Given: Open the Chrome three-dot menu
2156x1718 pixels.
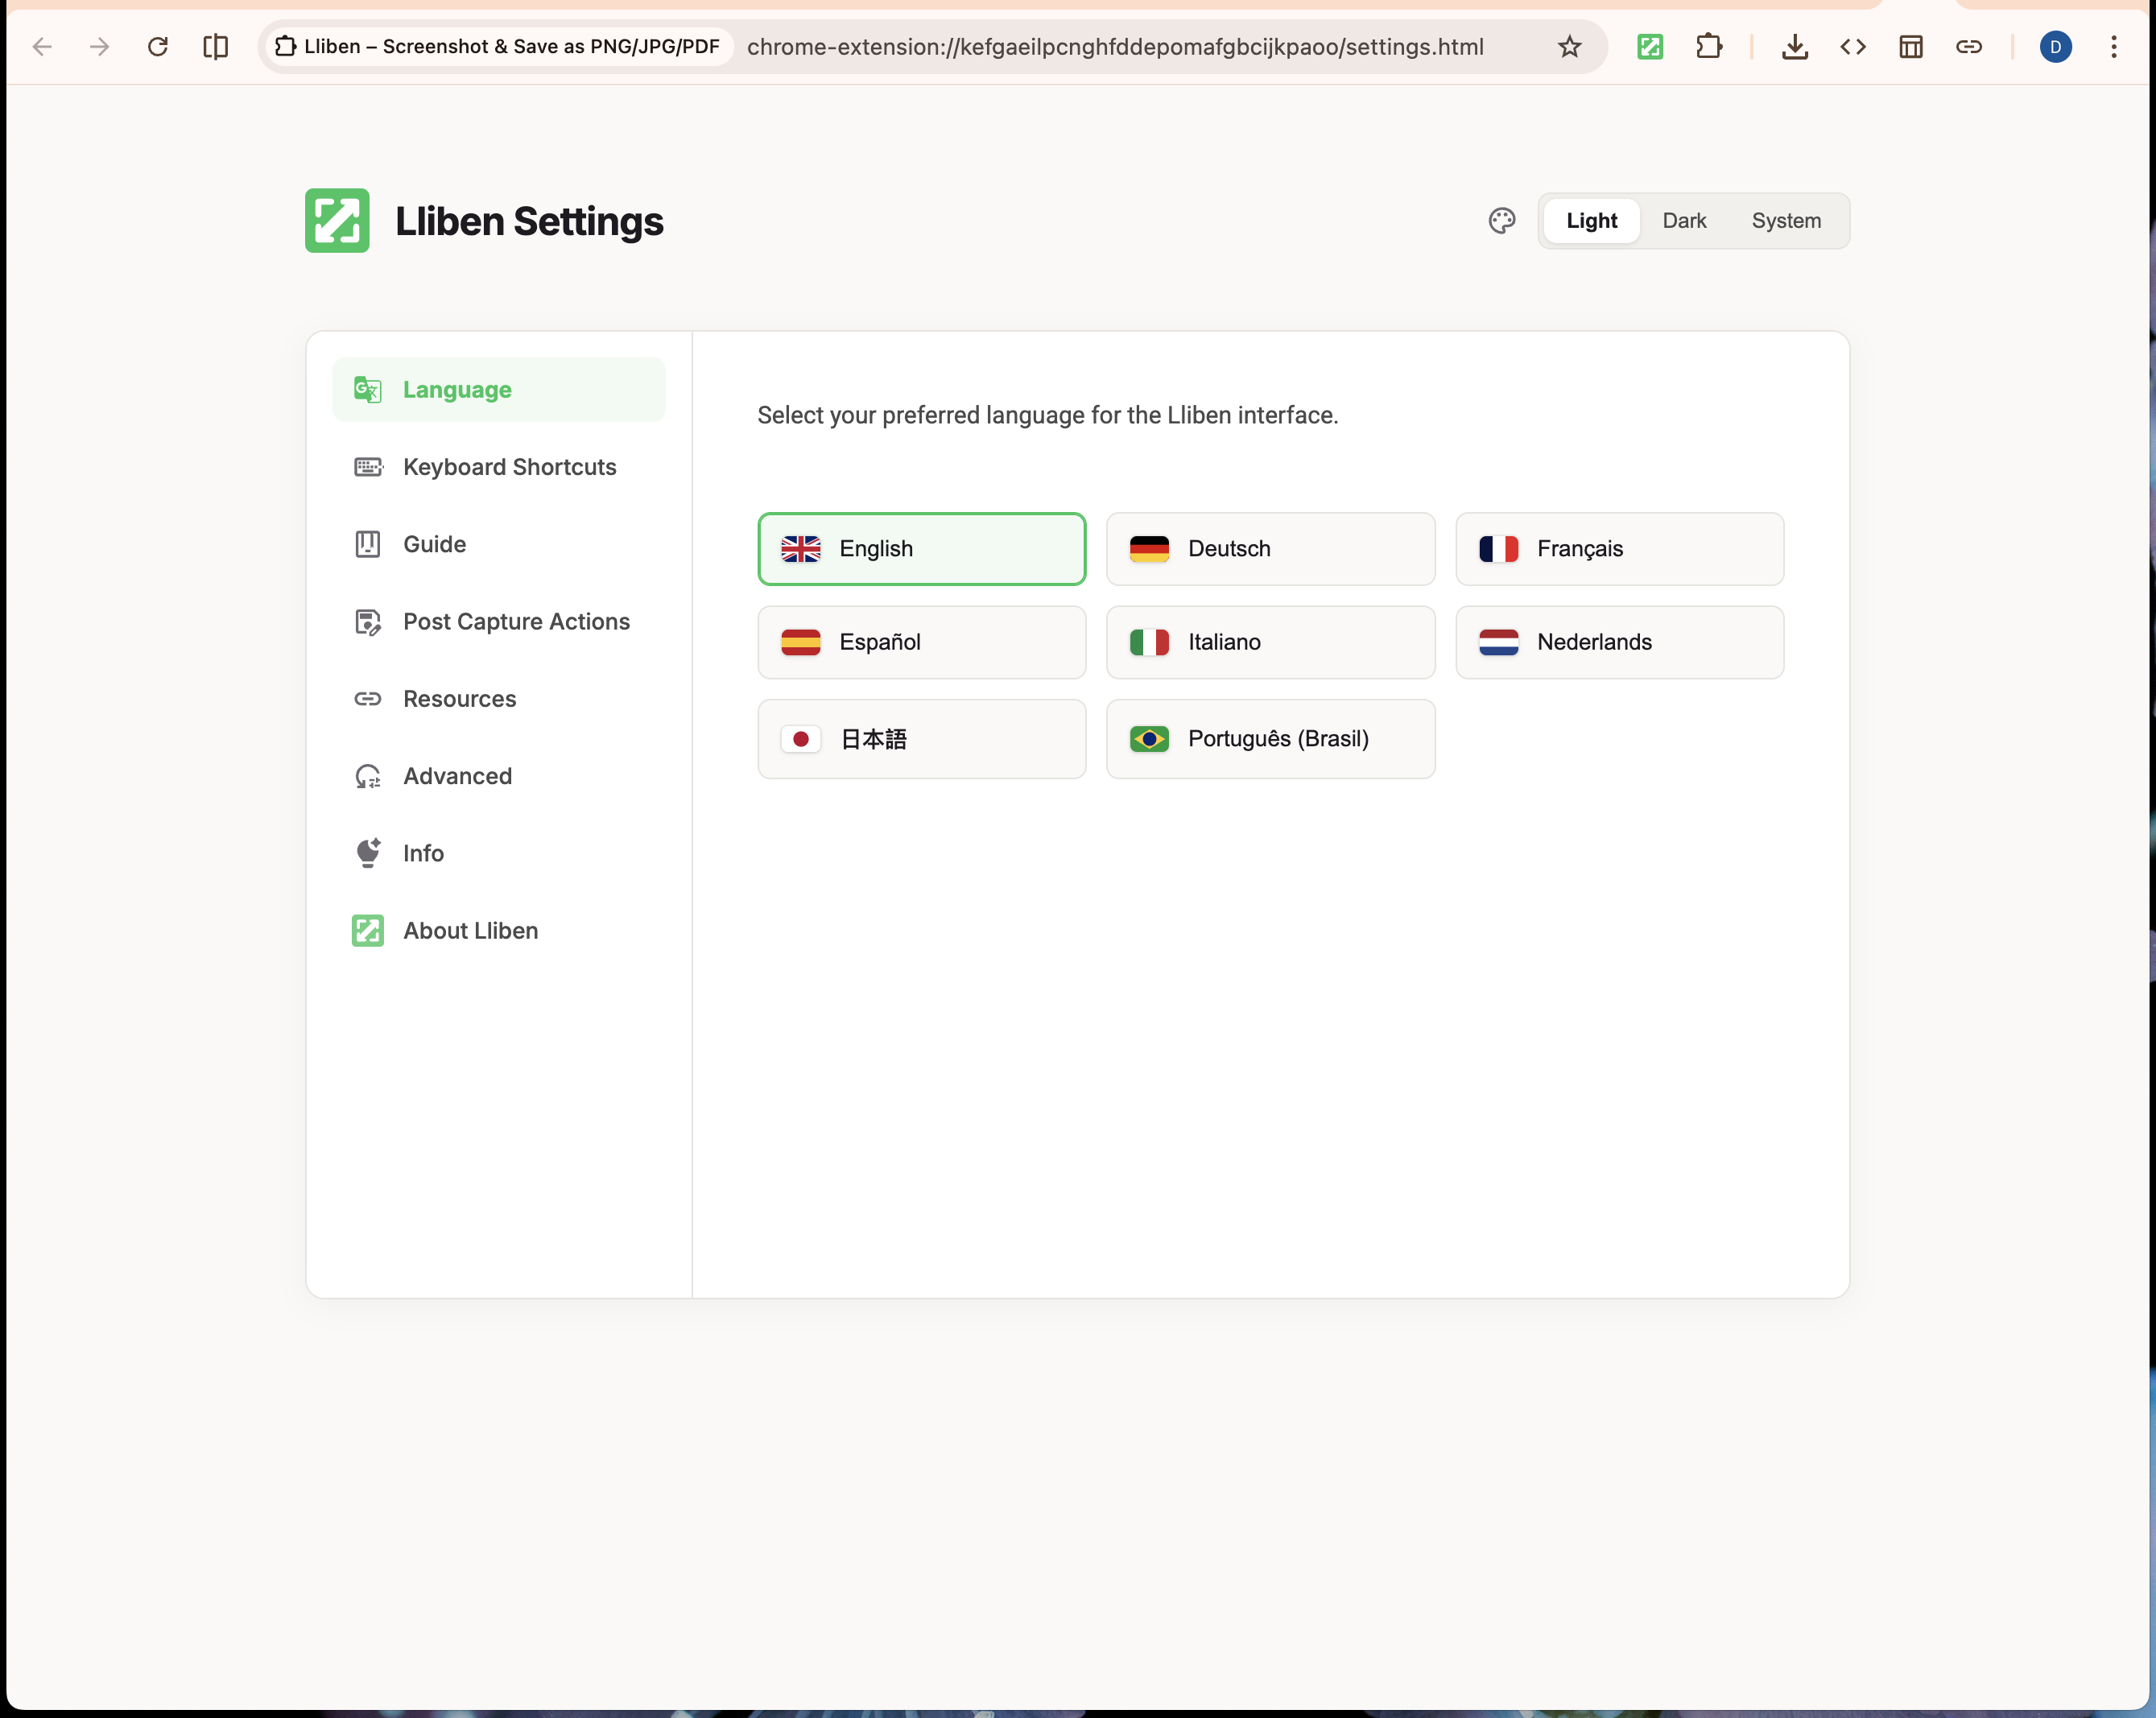Looking at the screenshot, I should click(2114, 46).
